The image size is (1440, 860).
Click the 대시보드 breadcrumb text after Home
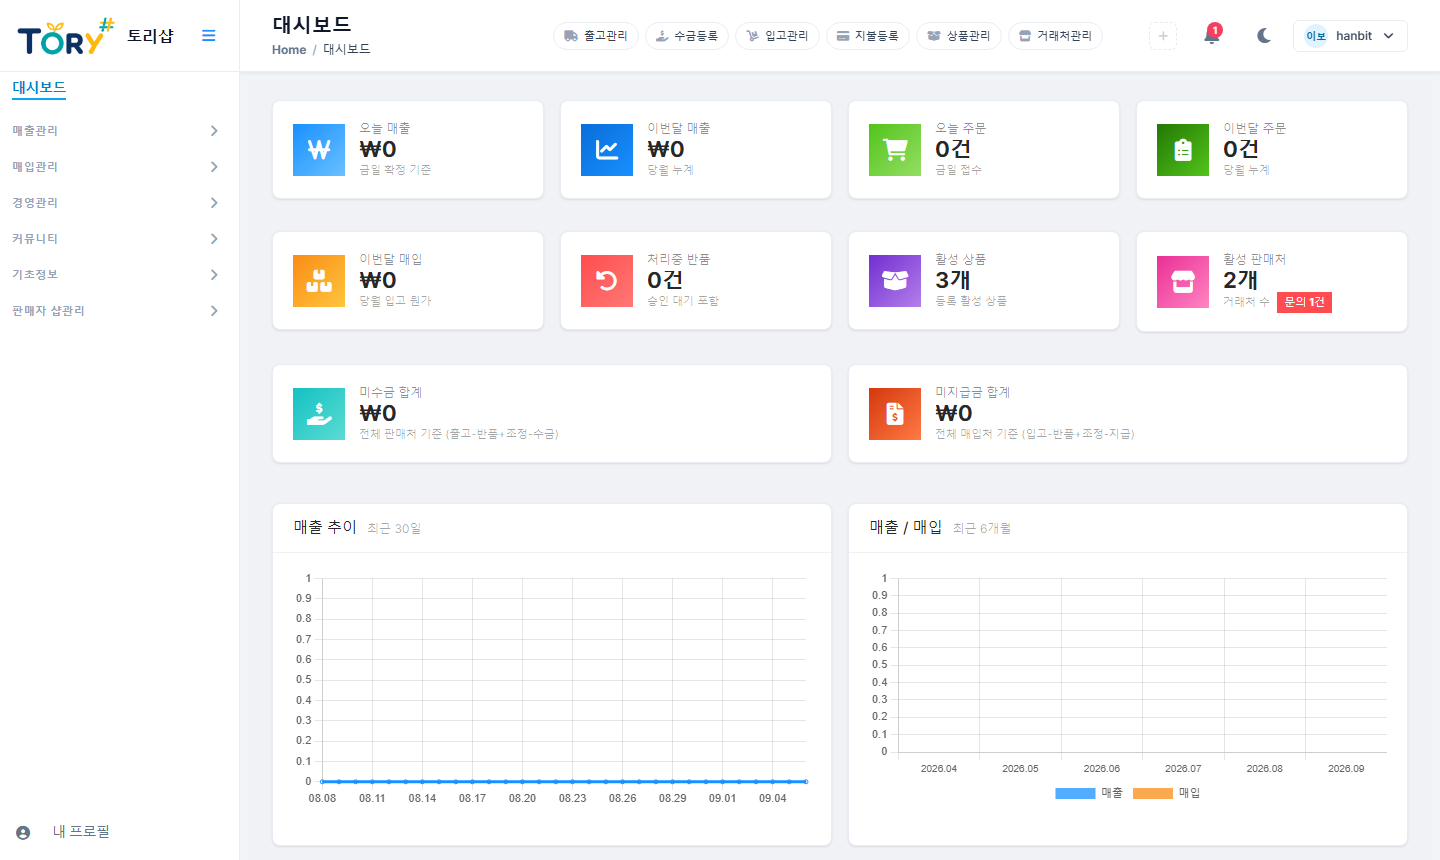pos(347,50)
